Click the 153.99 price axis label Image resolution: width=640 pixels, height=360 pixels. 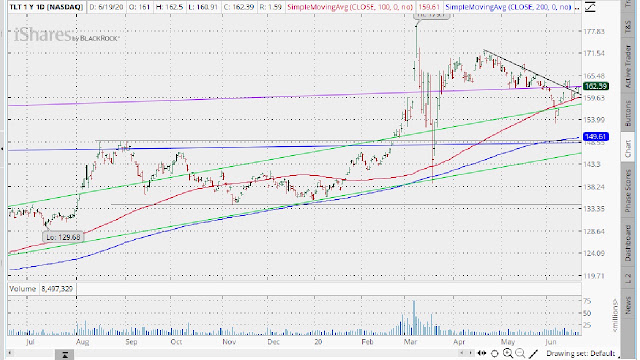tap(594, 120)
